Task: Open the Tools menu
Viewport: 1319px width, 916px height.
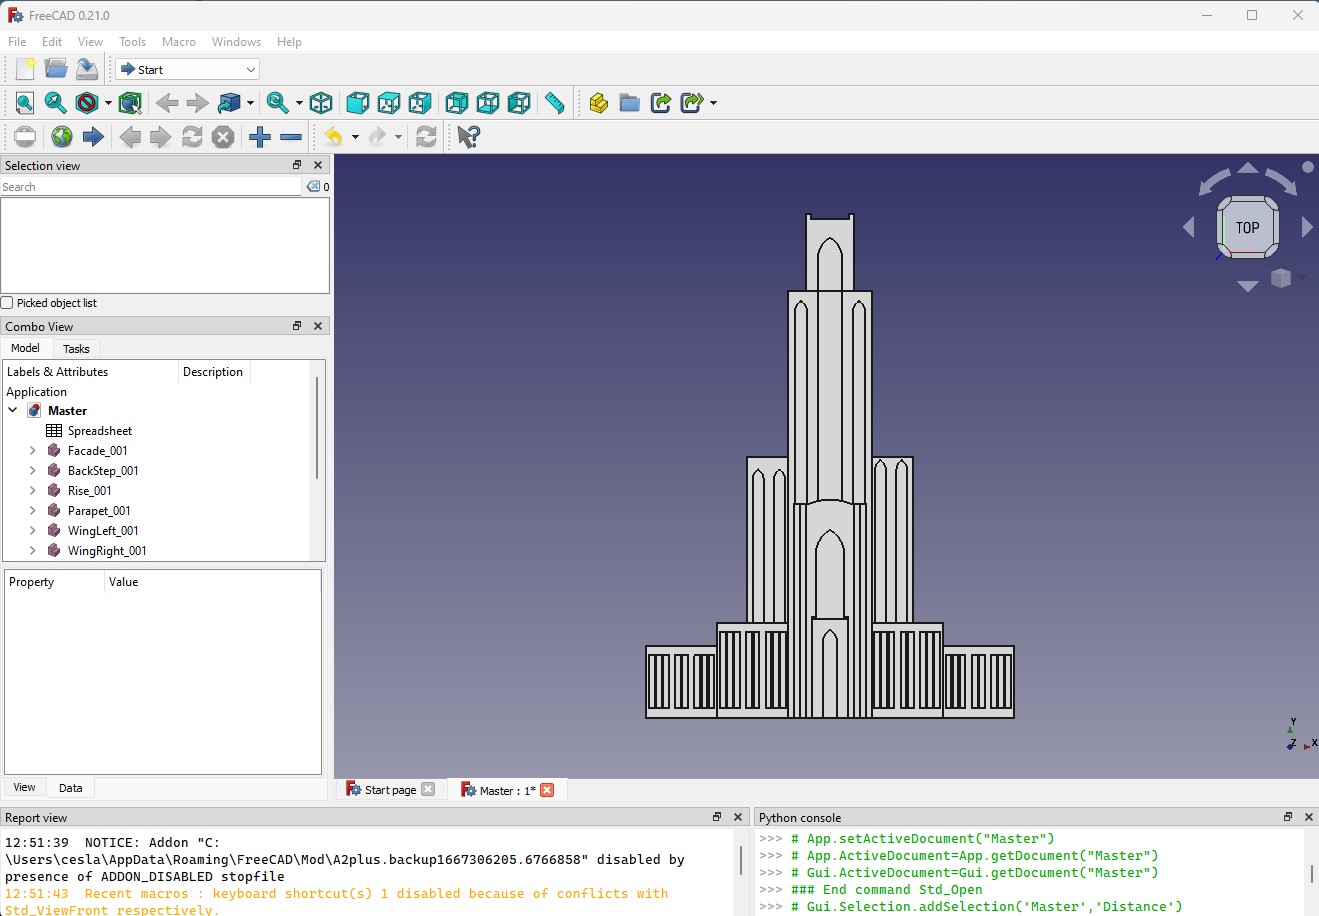Action: click(132, 42)
